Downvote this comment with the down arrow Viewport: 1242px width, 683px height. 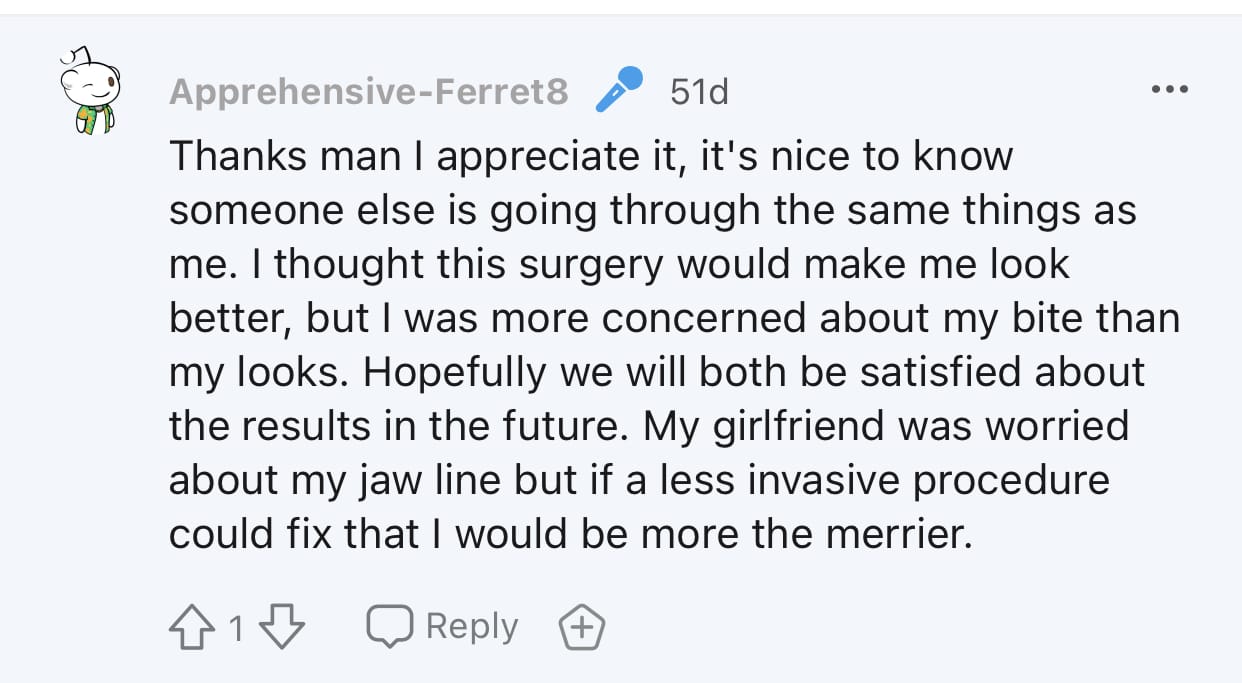(x=282, y=628)
